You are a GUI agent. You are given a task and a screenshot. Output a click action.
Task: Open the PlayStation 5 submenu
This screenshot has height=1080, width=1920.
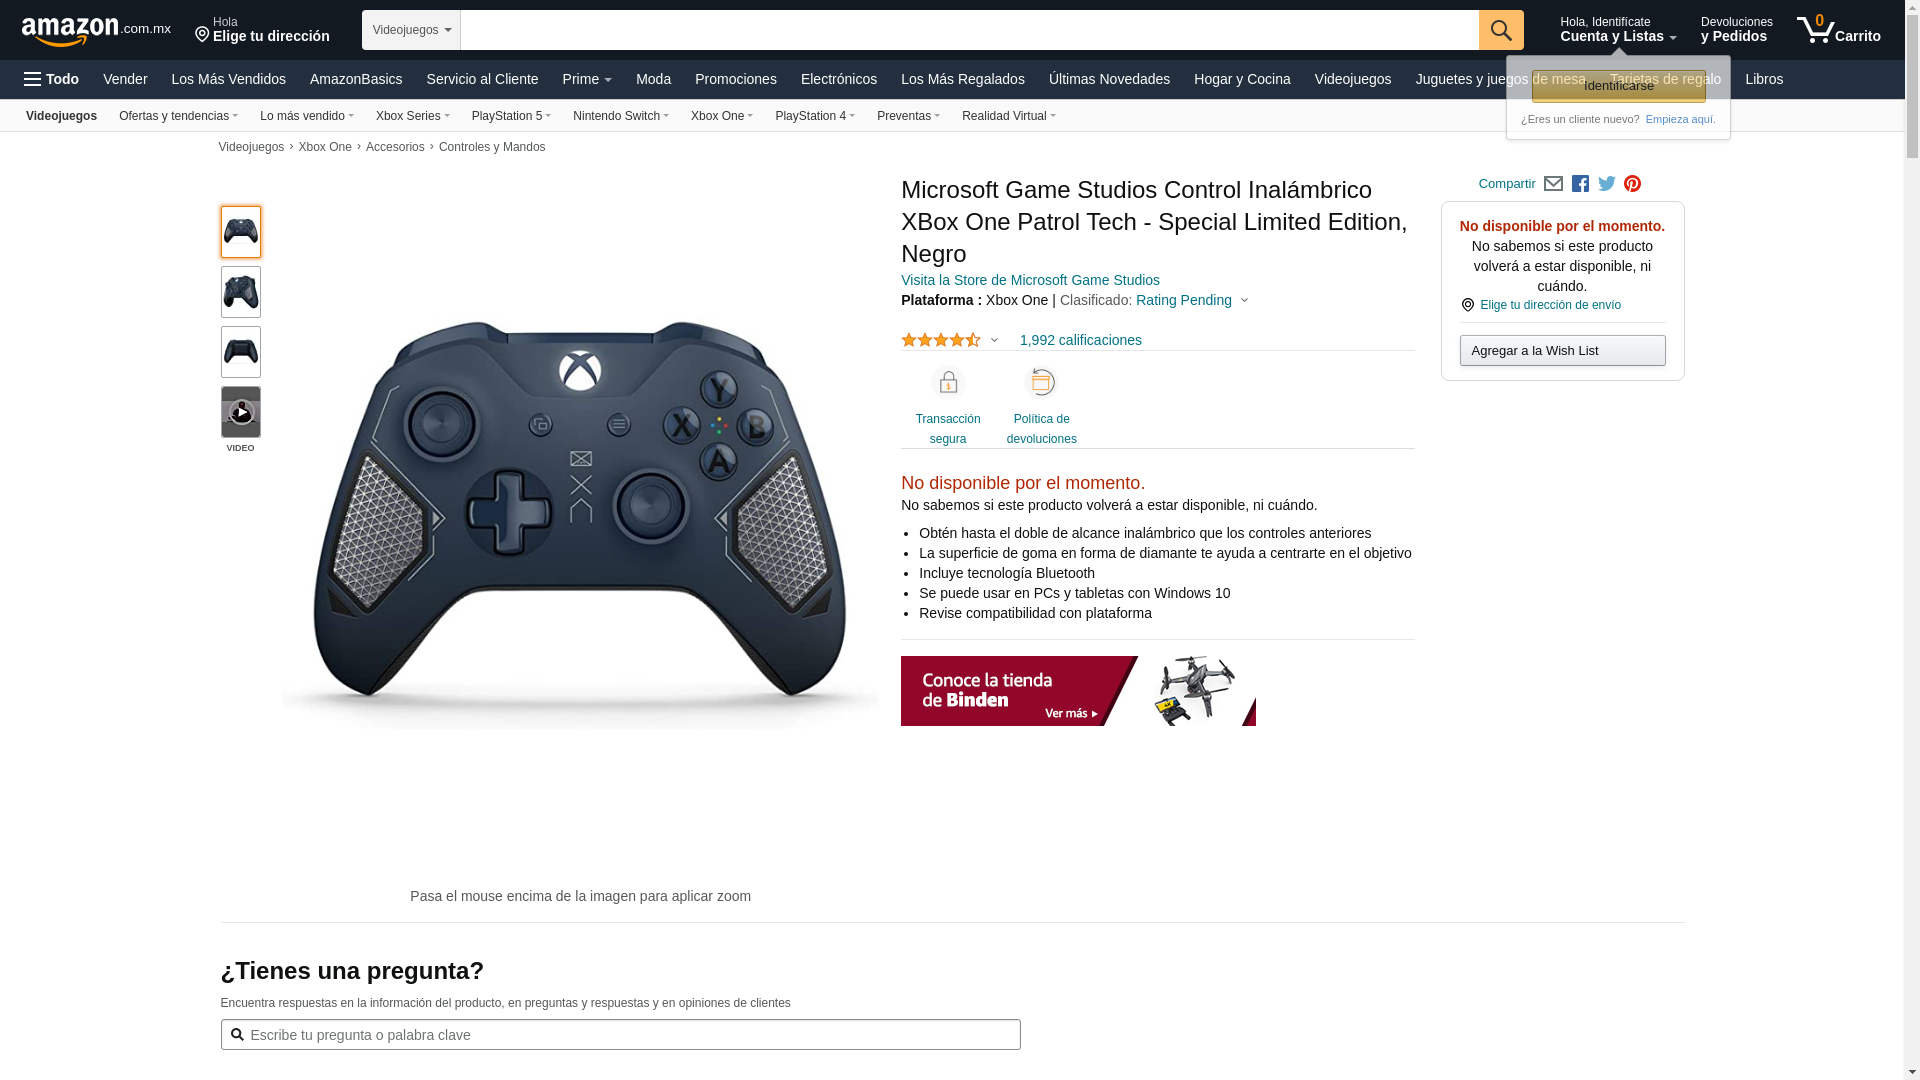511,116
